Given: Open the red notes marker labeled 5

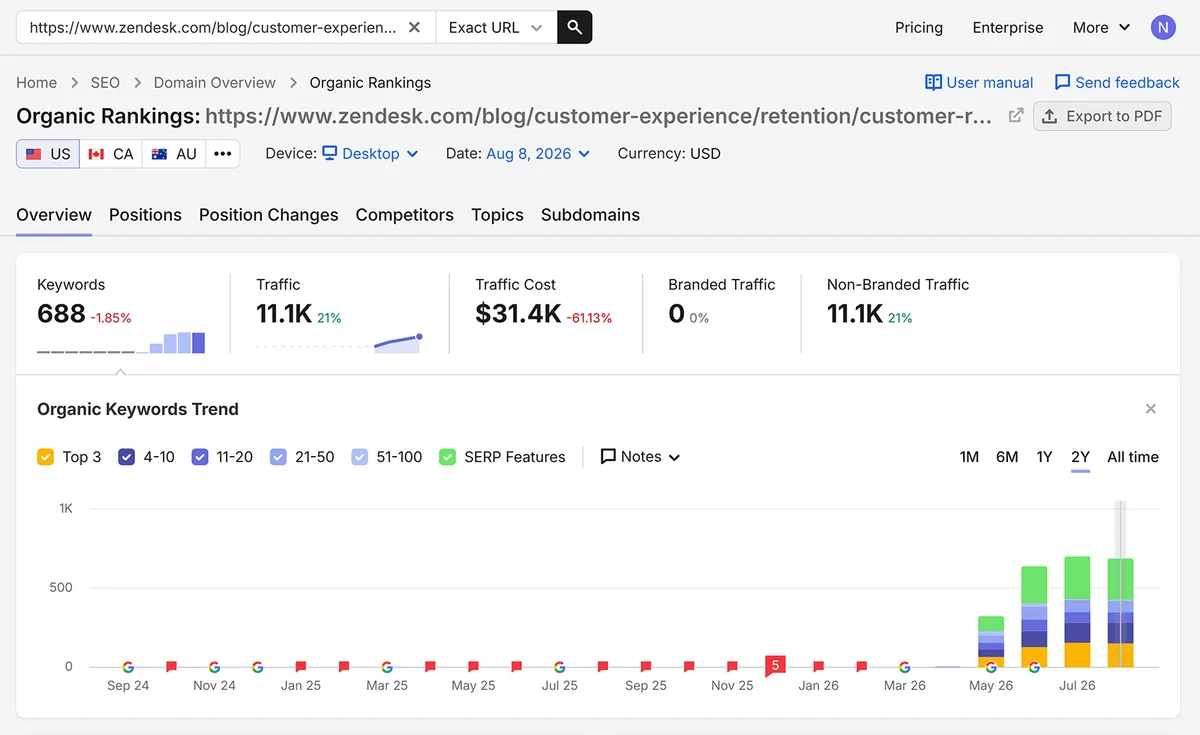Looking at the screenshot, I should 775,666.
